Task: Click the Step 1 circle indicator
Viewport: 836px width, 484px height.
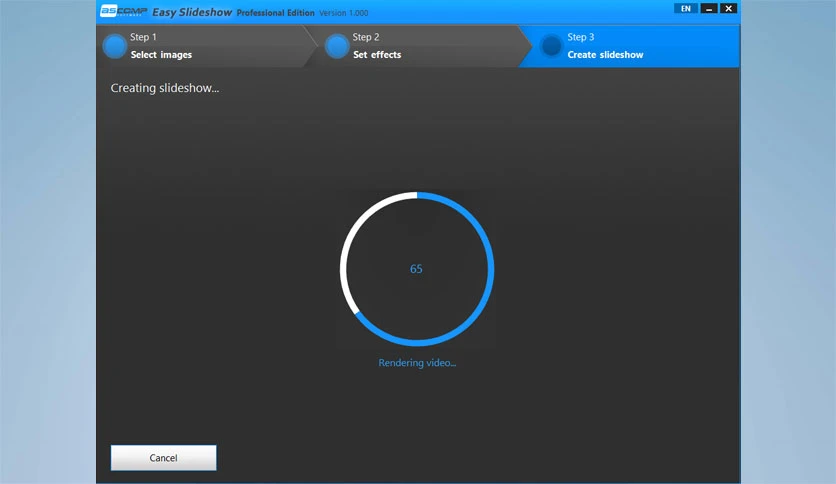Action: (114, 46)
